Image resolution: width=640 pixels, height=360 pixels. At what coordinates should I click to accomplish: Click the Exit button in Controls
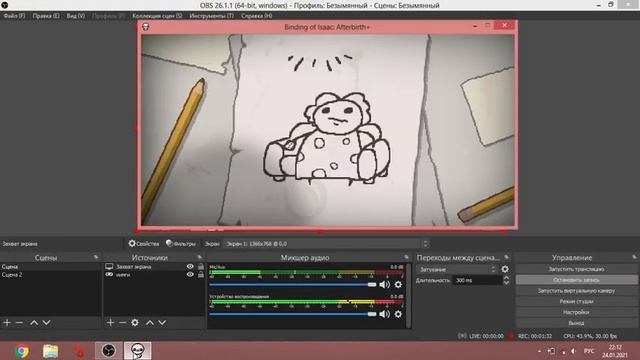pyautogui.click(x=576, y=323)
